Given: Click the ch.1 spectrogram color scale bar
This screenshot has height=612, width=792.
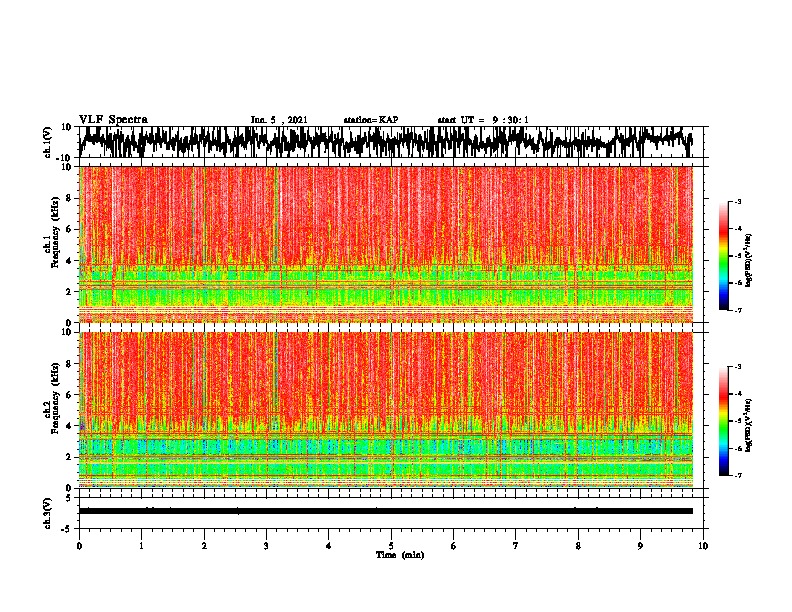Looking at the screenshot, I should click(x=724, y=256).
